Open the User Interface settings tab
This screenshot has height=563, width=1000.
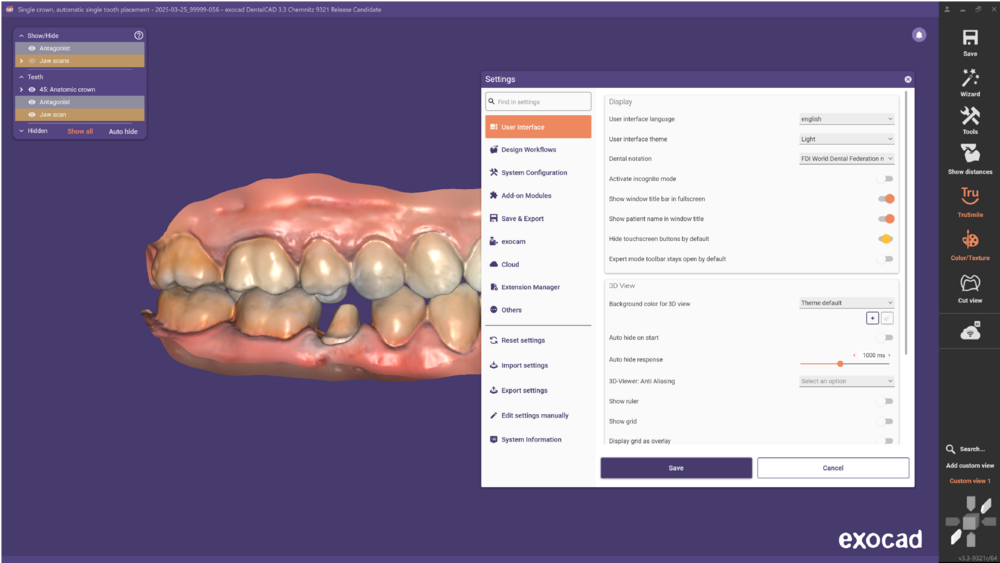point(538,127)
